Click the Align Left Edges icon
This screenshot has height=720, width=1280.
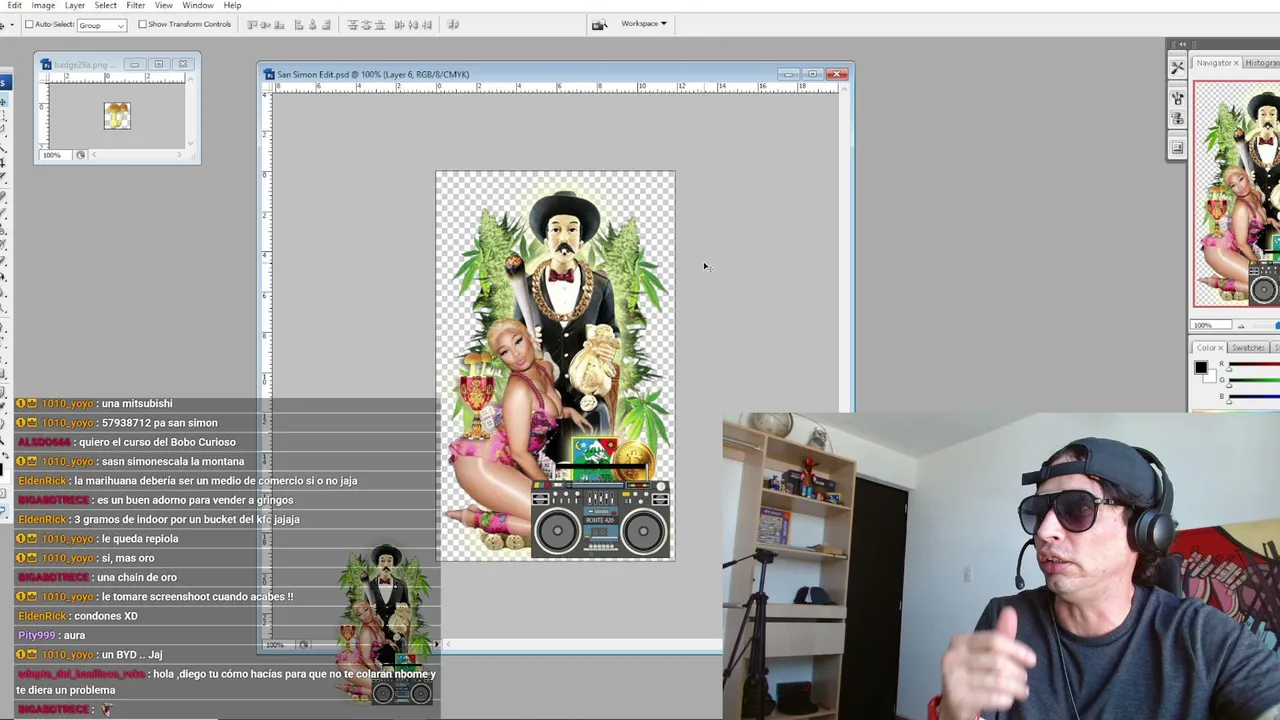[298, 24]
